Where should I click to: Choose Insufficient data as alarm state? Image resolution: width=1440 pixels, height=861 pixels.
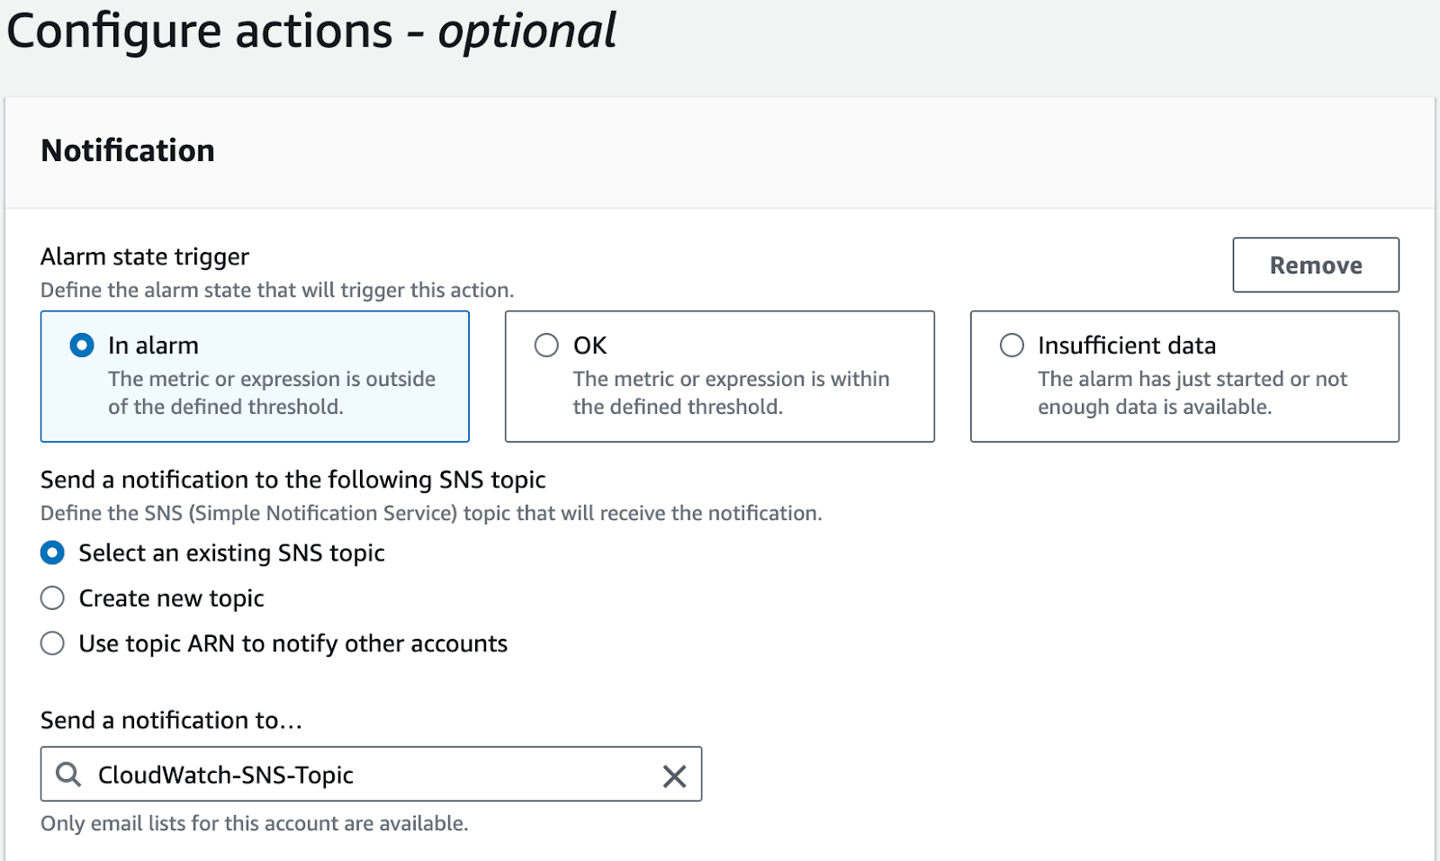click(1011, 344)
